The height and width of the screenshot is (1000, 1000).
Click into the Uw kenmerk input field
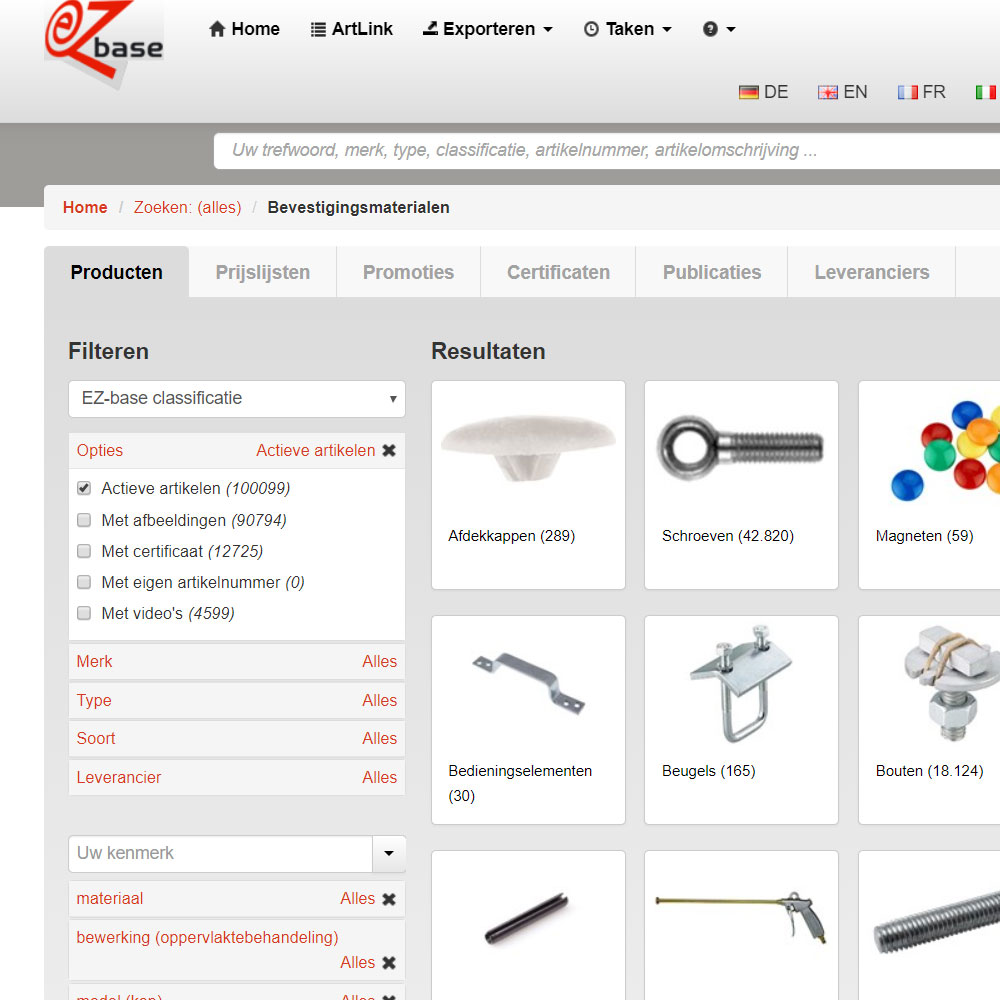point(221,853)
